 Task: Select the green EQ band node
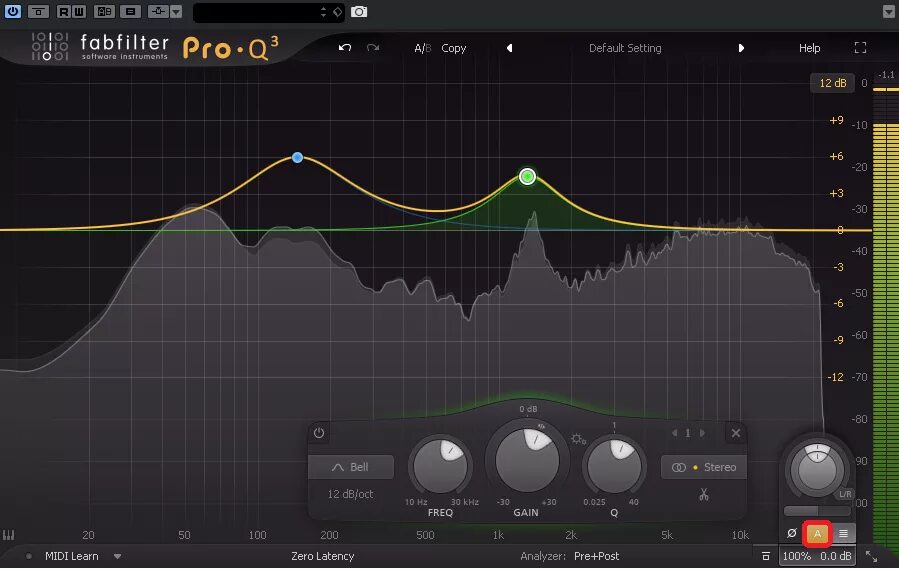point(527,176)
